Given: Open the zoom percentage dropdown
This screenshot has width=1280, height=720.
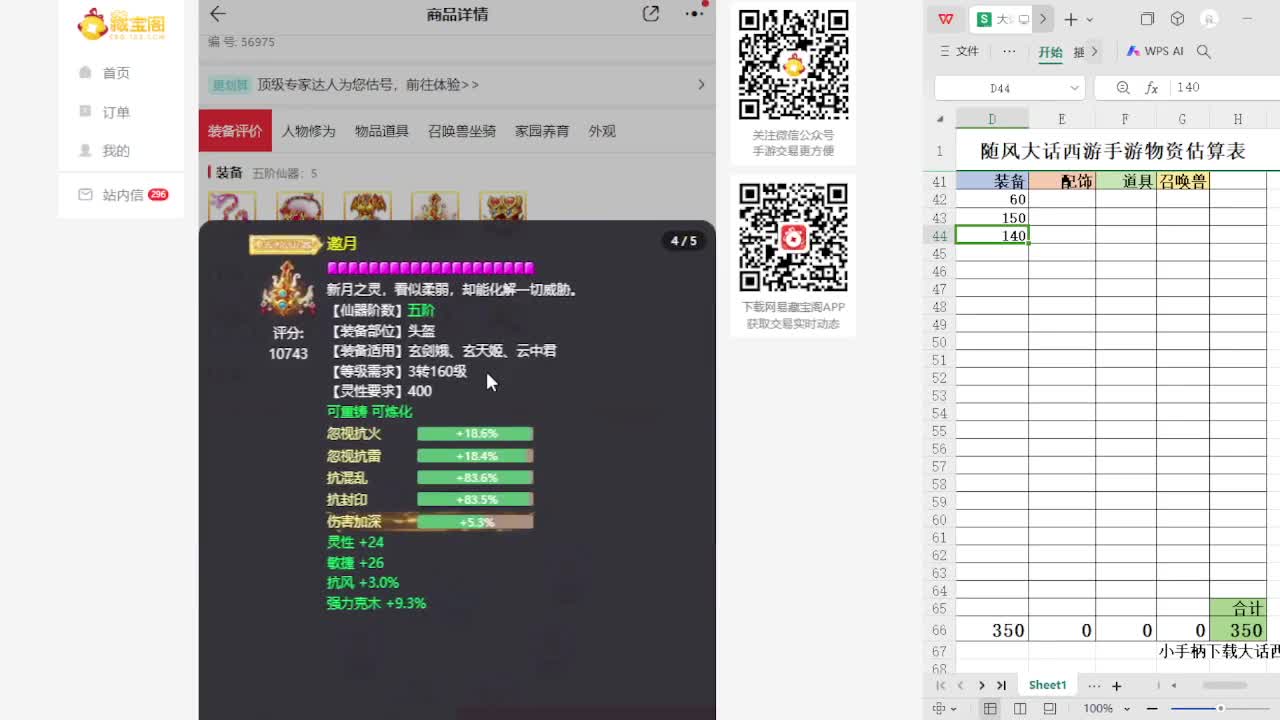Looking at the screenshot, I should (1103, 708).
